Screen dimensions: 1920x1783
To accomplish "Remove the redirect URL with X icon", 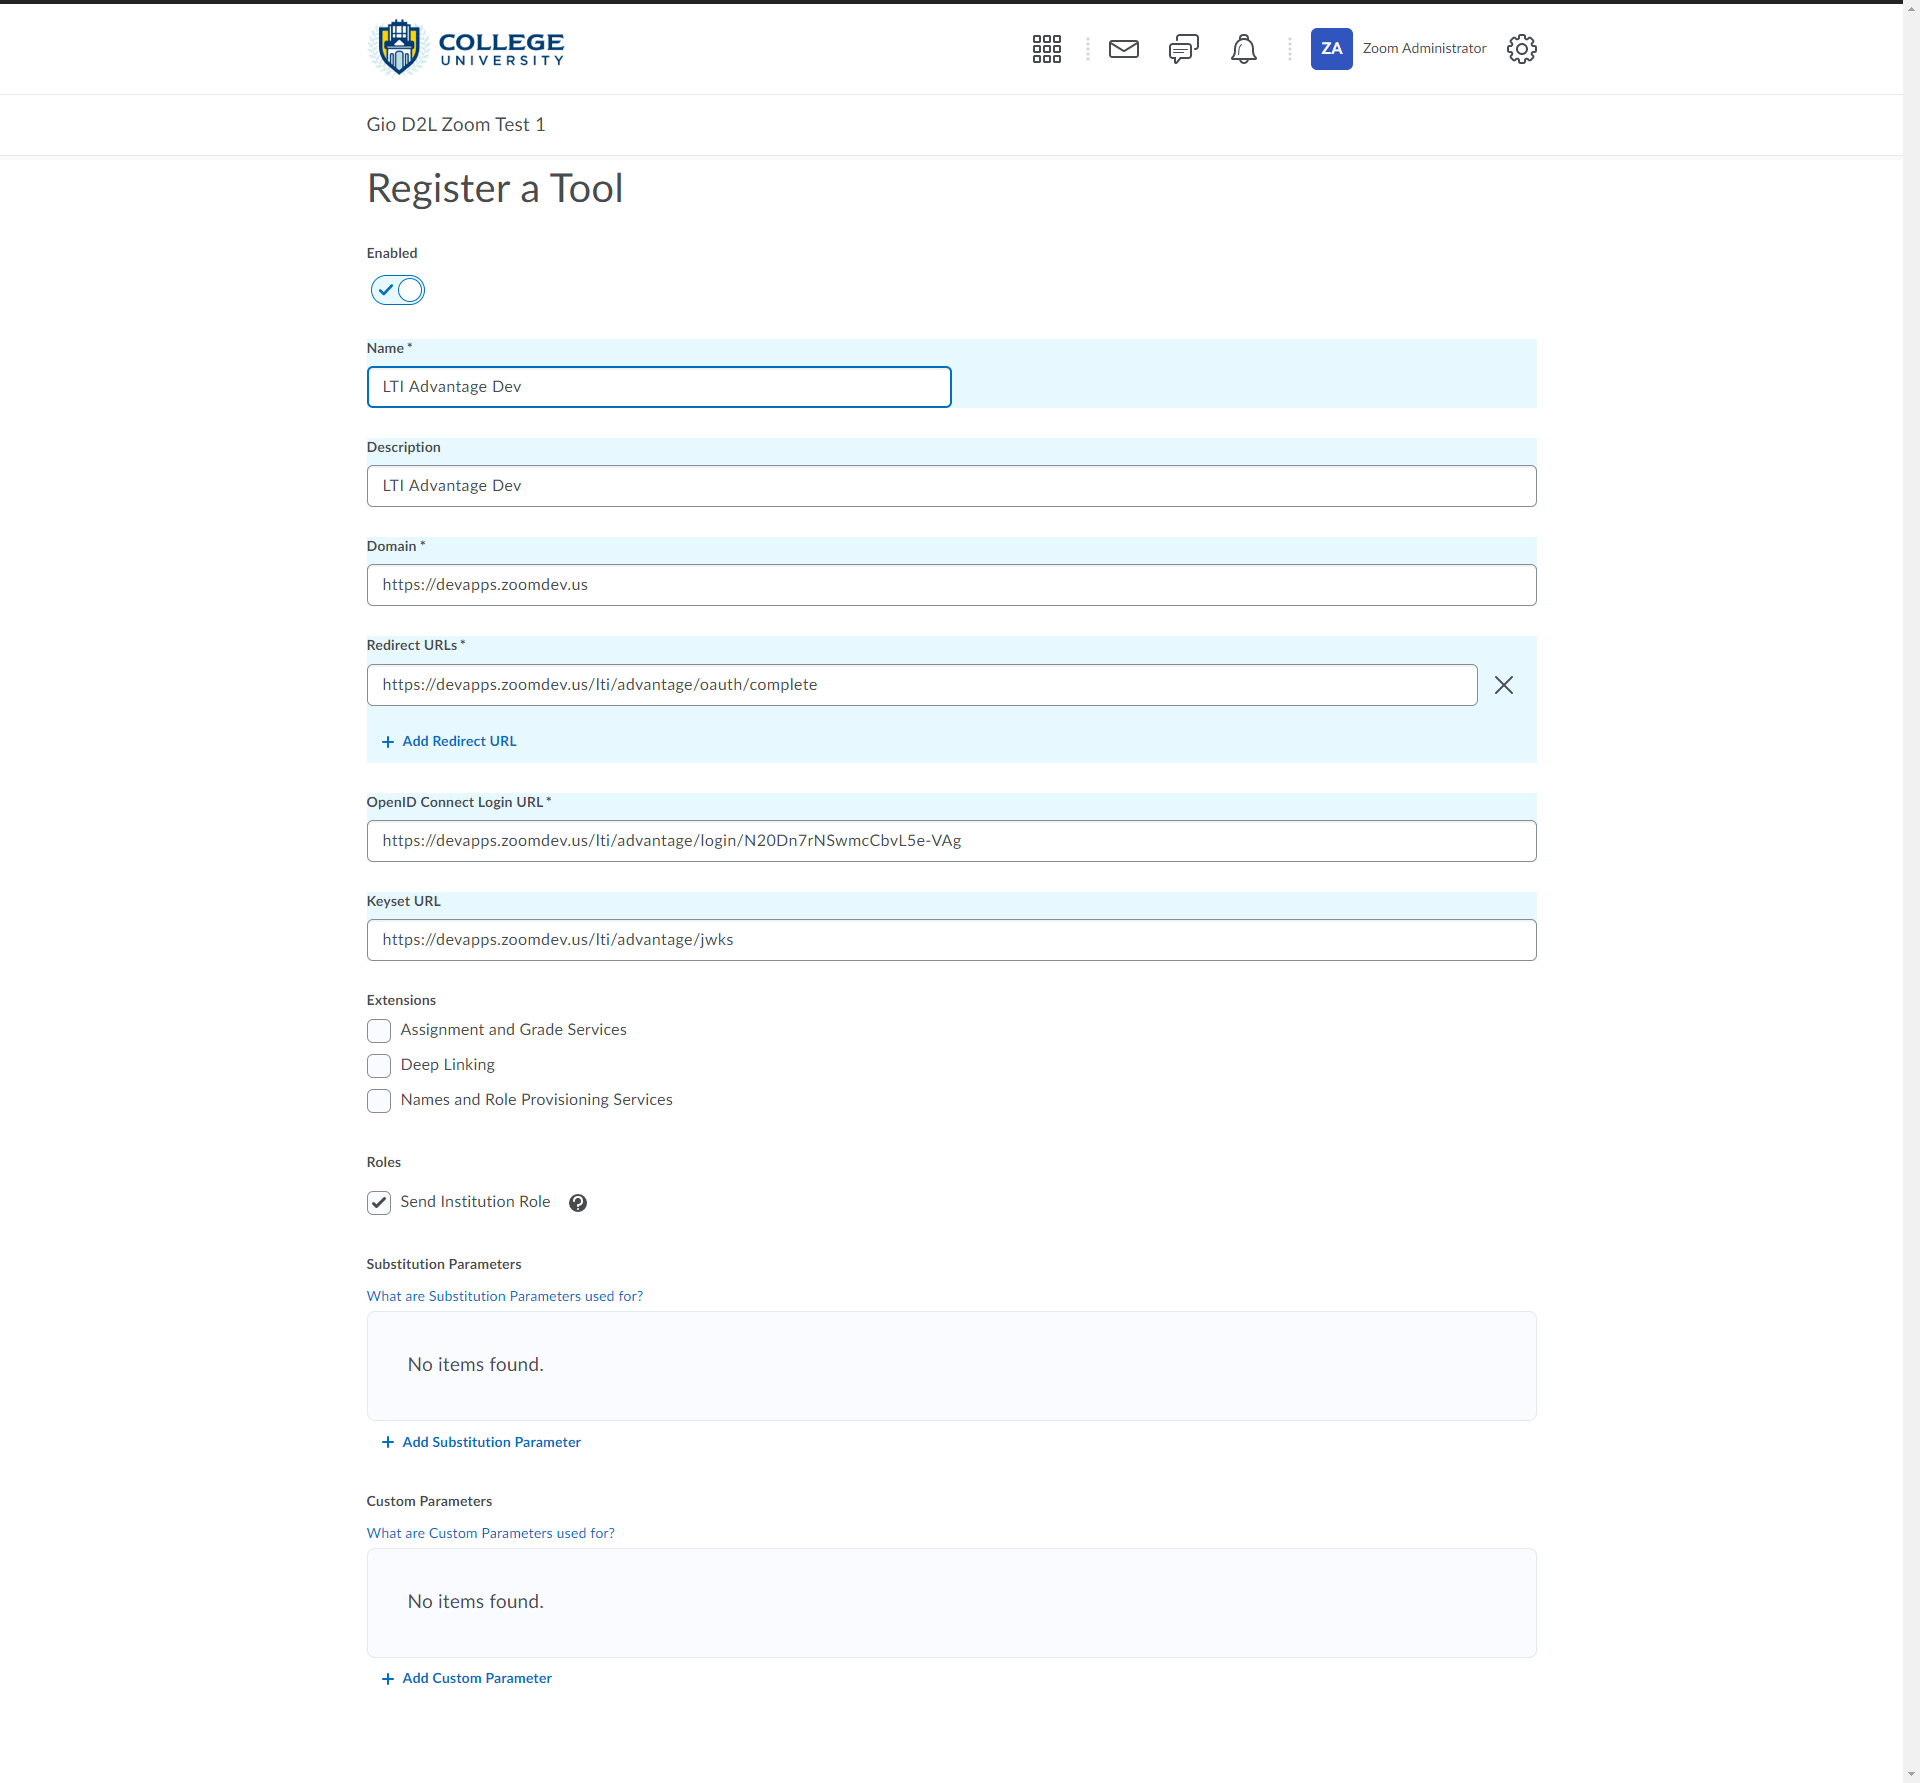I will 1504,685.
